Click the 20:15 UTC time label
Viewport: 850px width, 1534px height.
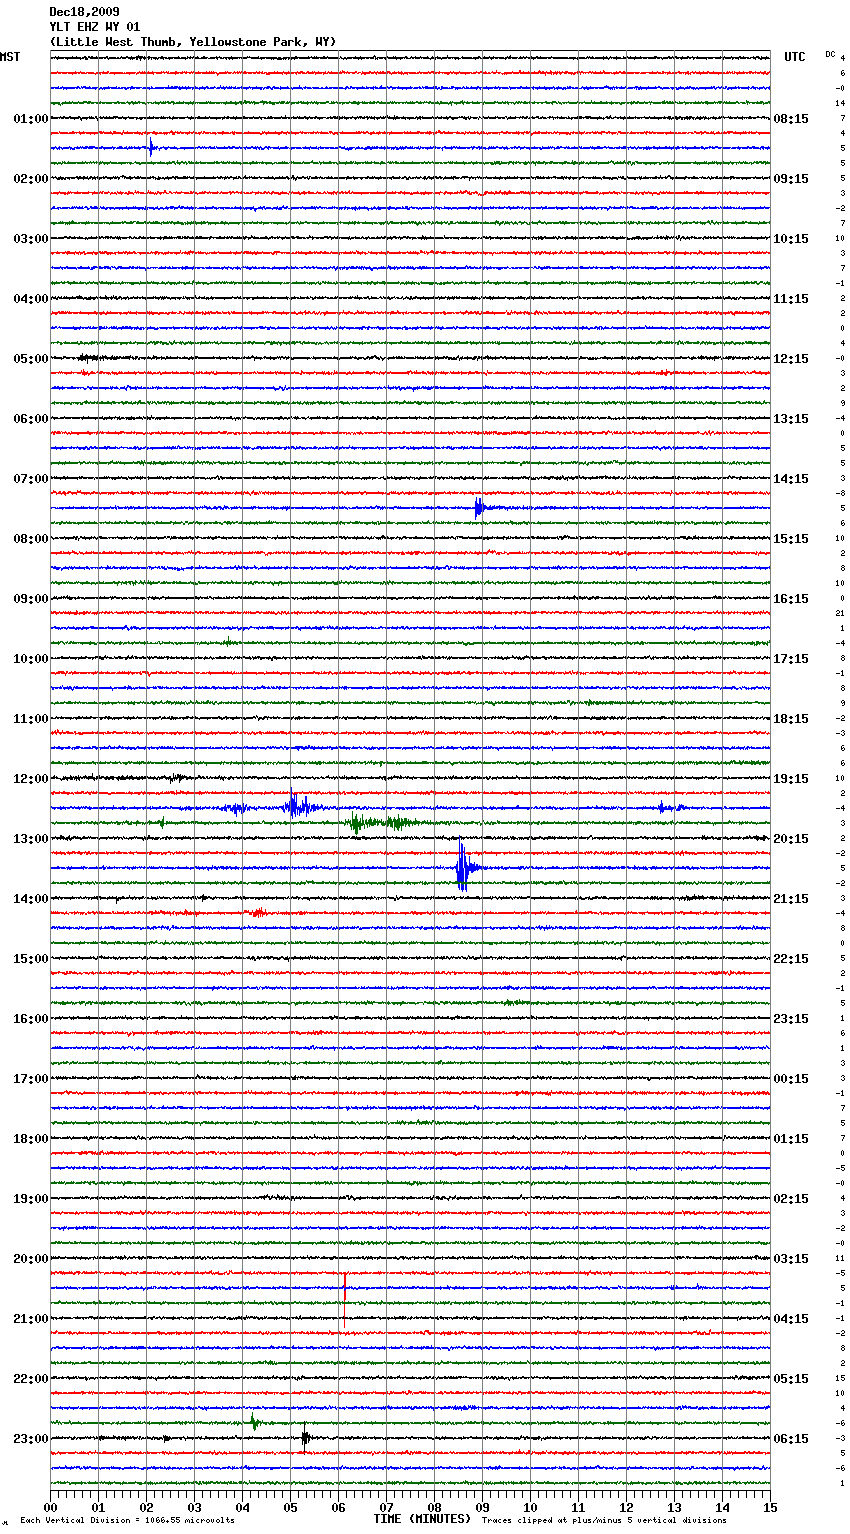pyautogui.click(x=791, y=839)
